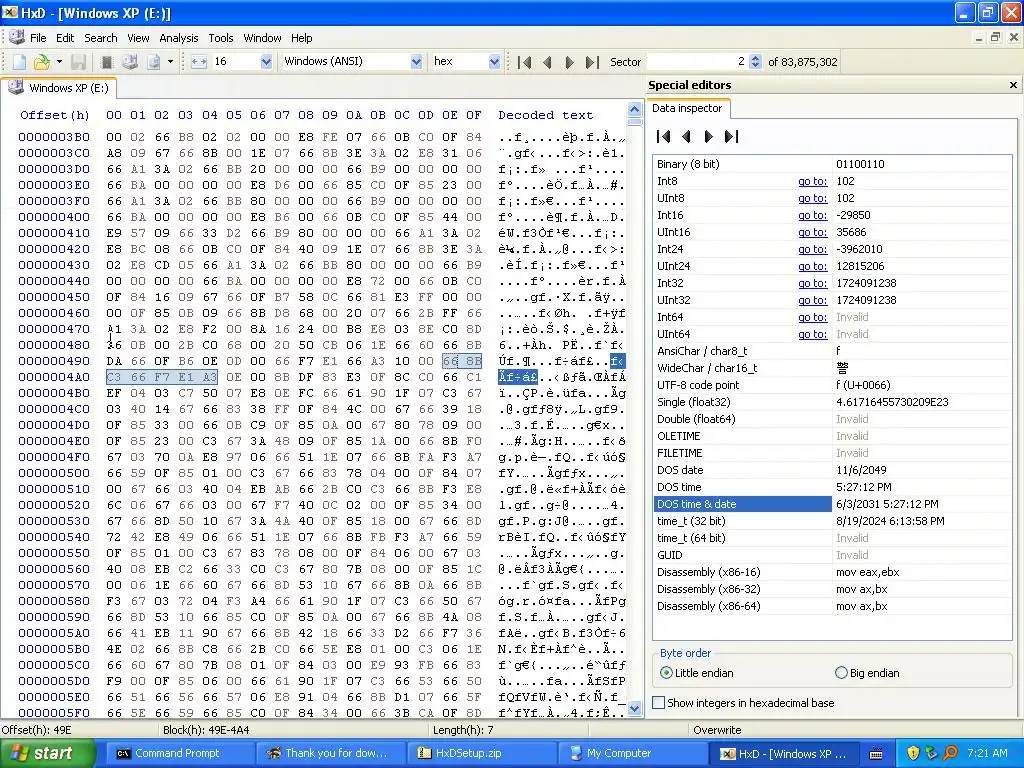The width and height of the screenshot is (1024, 768).
Task: Jump to the first sector
Action: pyautogui.click(x=524, y=62)
